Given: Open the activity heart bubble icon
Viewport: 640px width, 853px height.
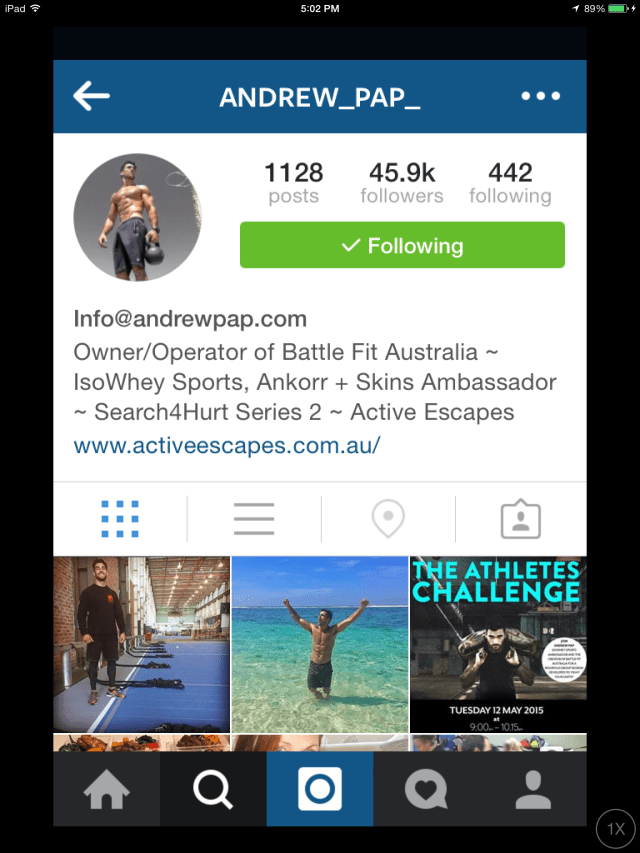Looking at the screenshot, I should click(426, 789).
